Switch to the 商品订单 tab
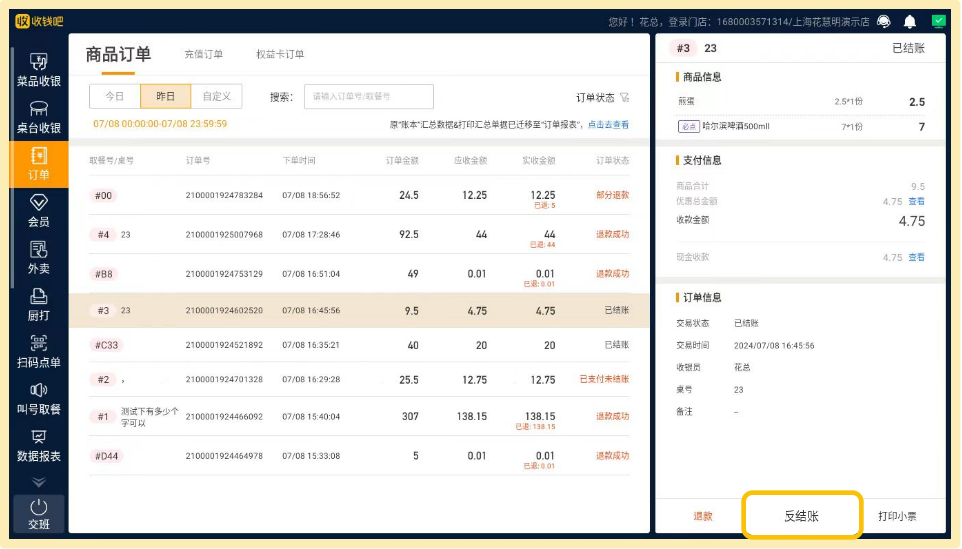 coord(118,55)
